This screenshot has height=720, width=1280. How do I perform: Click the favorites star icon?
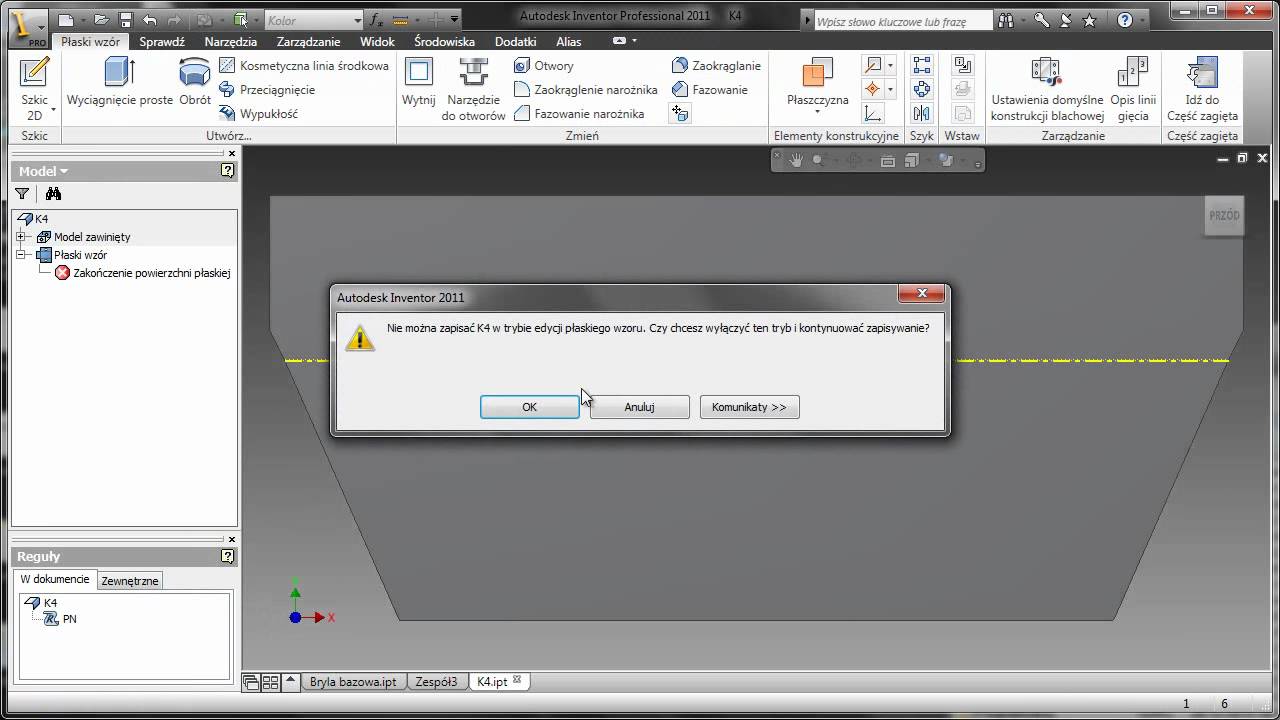1090,20
